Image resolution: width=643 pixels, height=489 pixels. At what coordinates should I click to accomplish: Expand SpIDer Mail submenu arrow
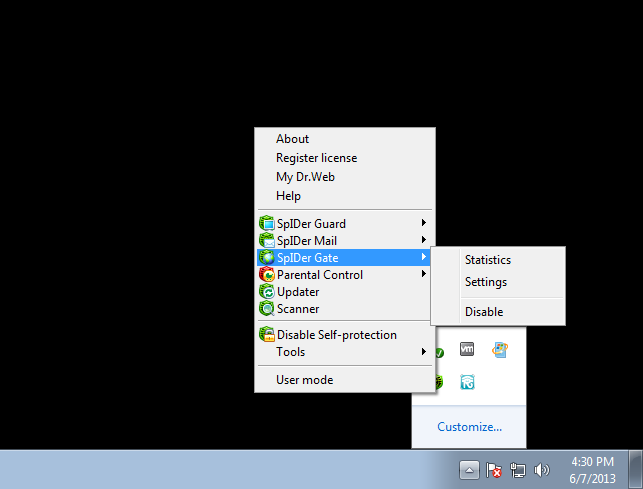click(x=424, y=240)
